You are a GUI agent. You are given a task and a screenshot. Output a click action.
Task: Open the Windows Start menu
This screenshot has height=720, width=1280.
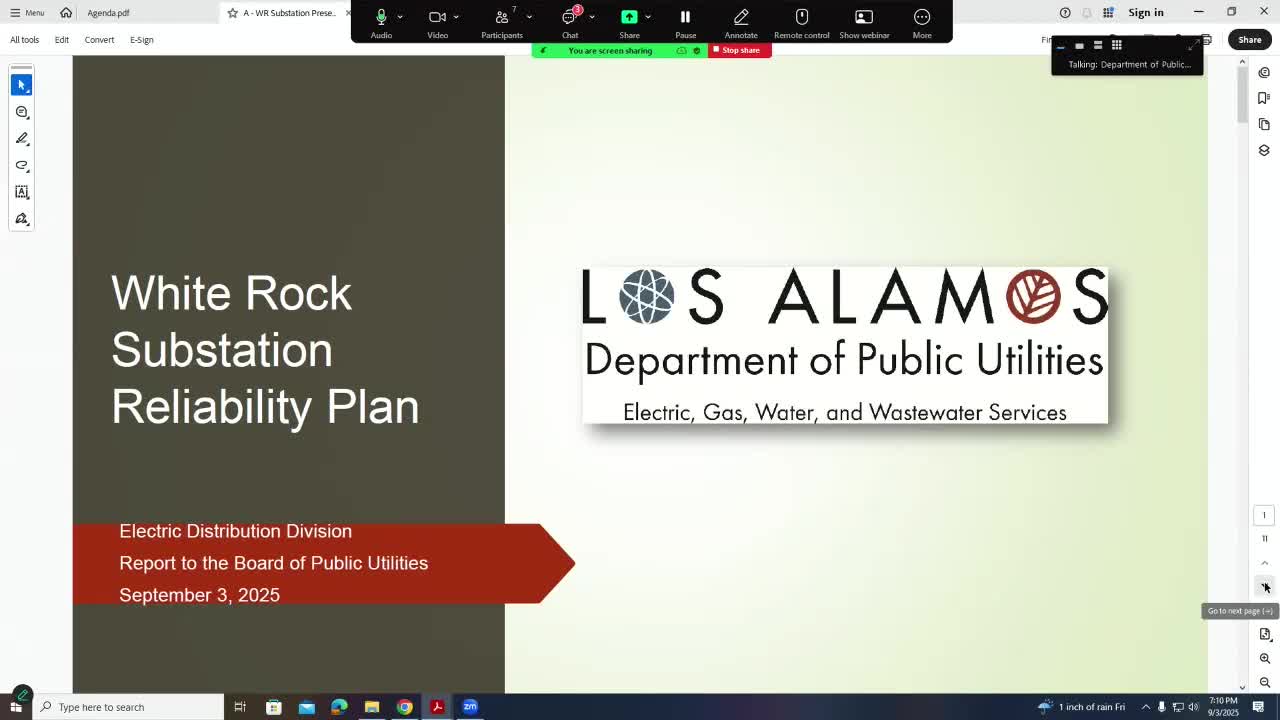tap(16, 707)
